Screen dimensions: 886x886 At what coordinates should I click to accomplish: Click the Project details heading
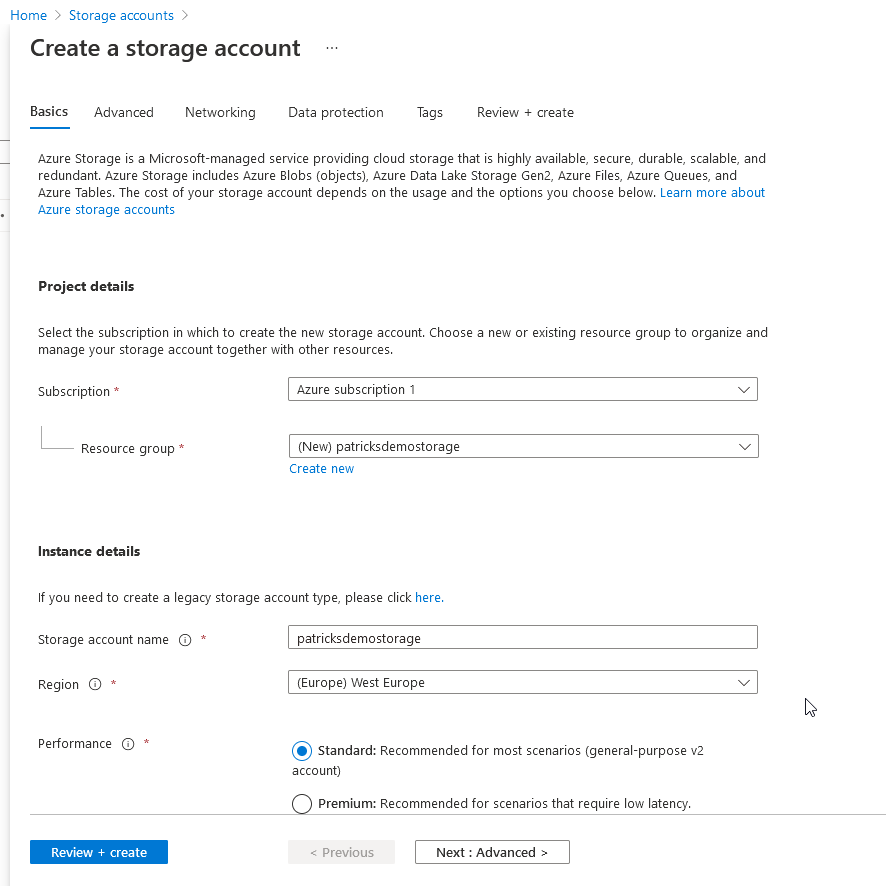86,286
